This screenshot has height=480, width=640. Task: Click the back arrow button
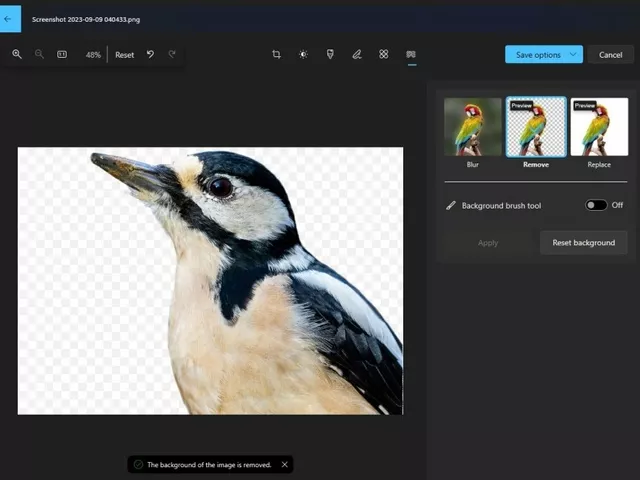click(x=9, y=18)
